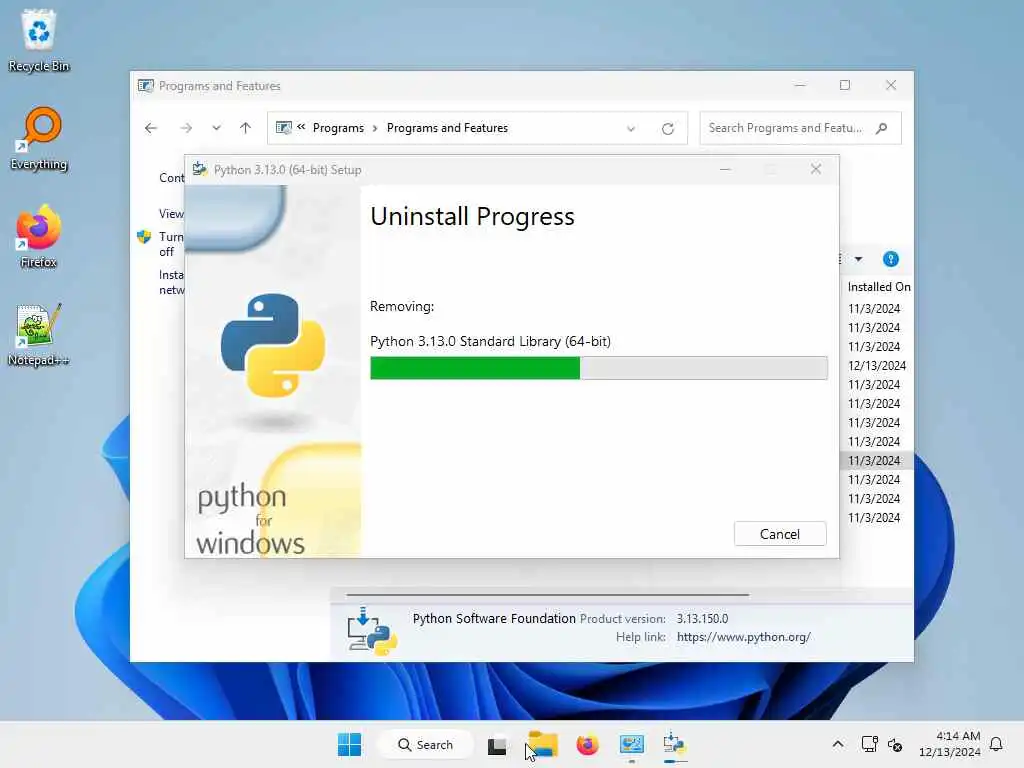Close the Python 3.13.0 Setup dialog
1024x768 pixels.
click(x=816, y=169)
